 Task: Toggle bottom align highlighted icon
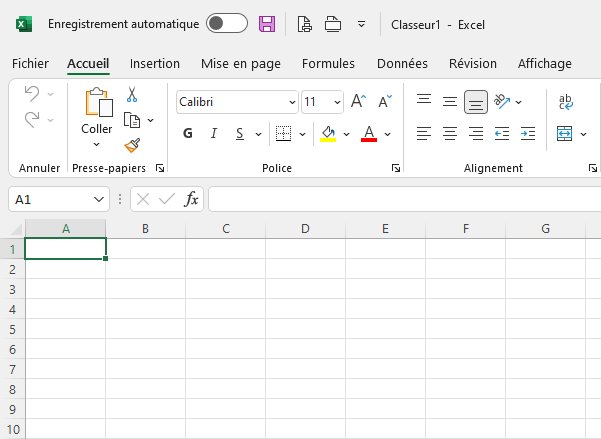click(x=476, y=102)
